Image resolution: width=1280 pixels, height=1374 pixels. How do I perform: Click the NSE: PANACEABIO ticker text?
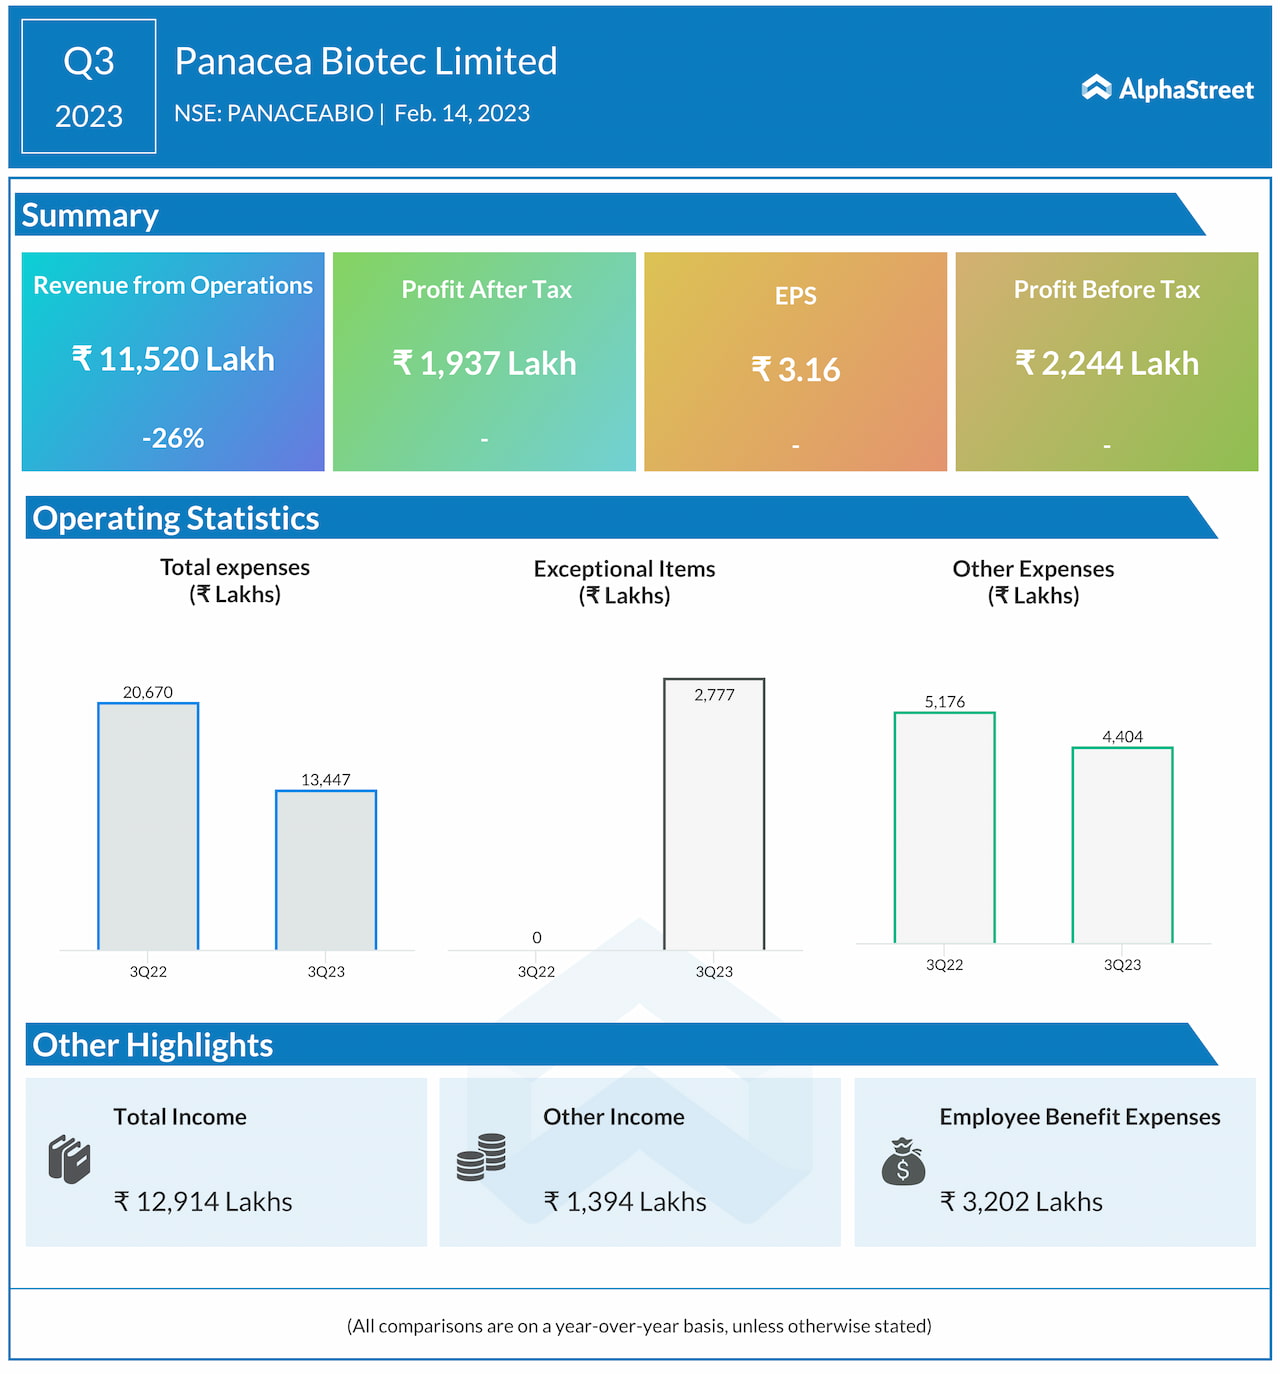273,113
